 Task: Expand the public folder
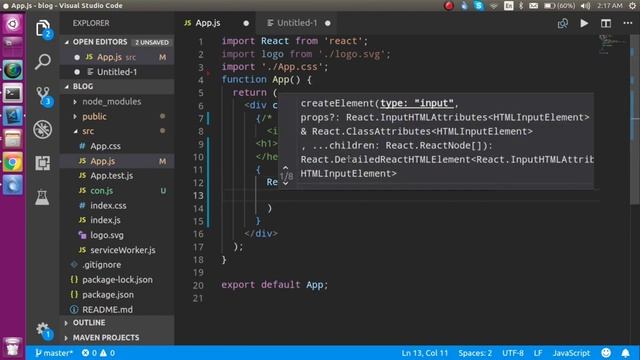(117, 116)
